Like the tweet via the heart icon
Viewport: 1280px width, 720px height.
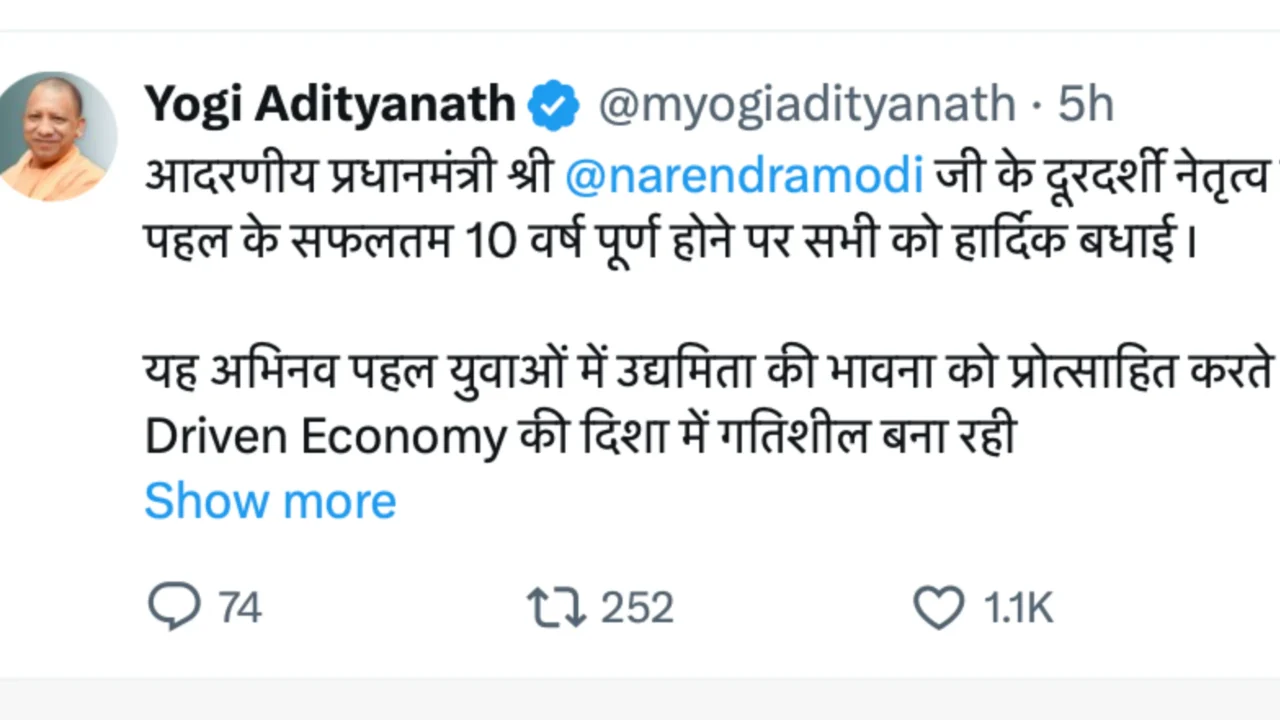(938, 606)
